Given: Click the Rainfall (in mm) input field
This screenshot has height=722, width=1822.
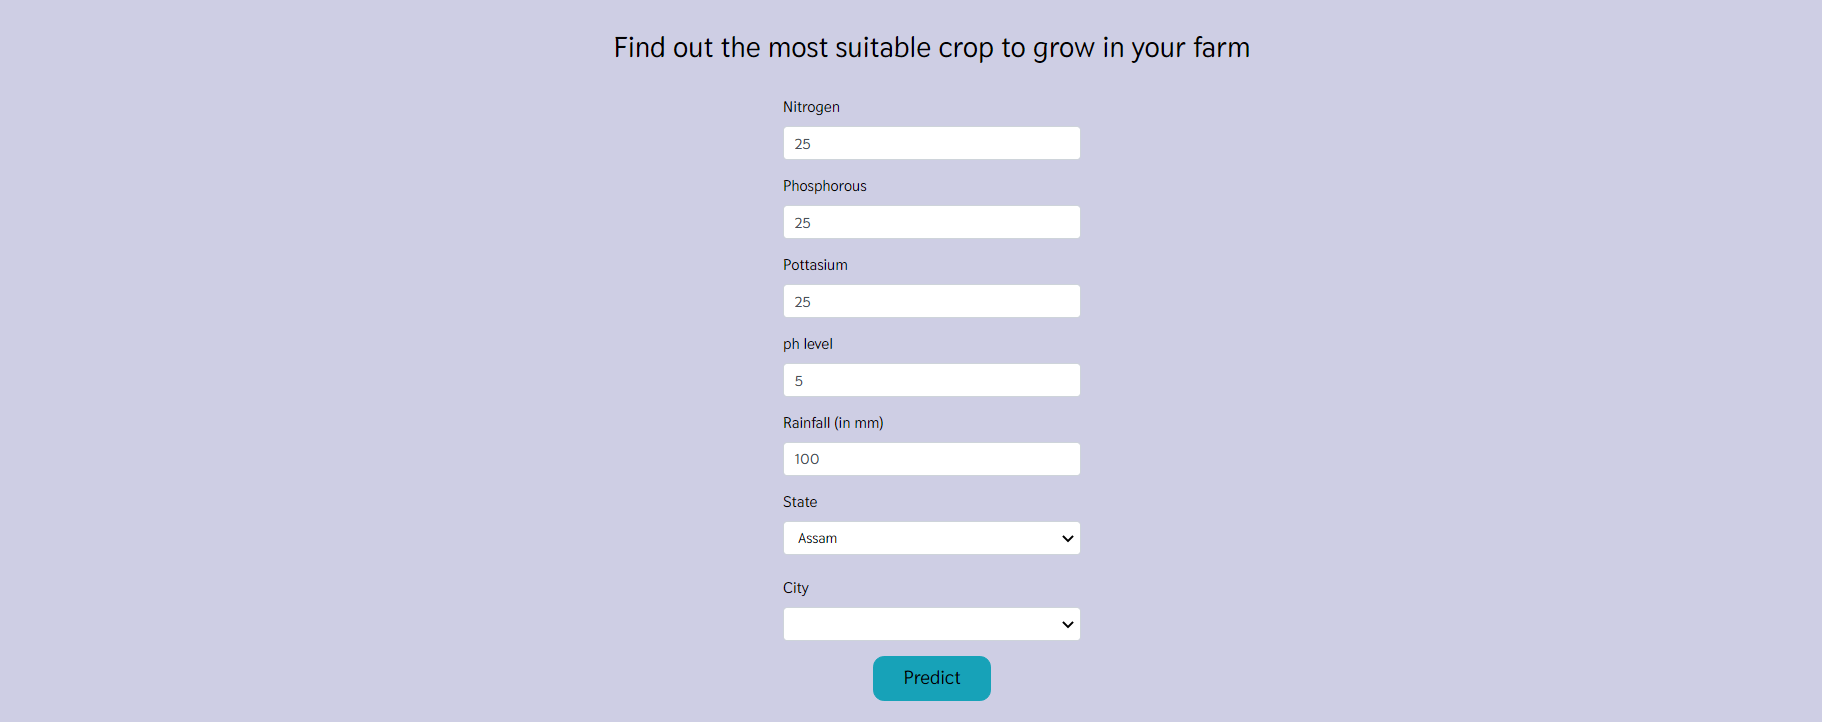Looking at the screenshot, I should coord(931,458).
